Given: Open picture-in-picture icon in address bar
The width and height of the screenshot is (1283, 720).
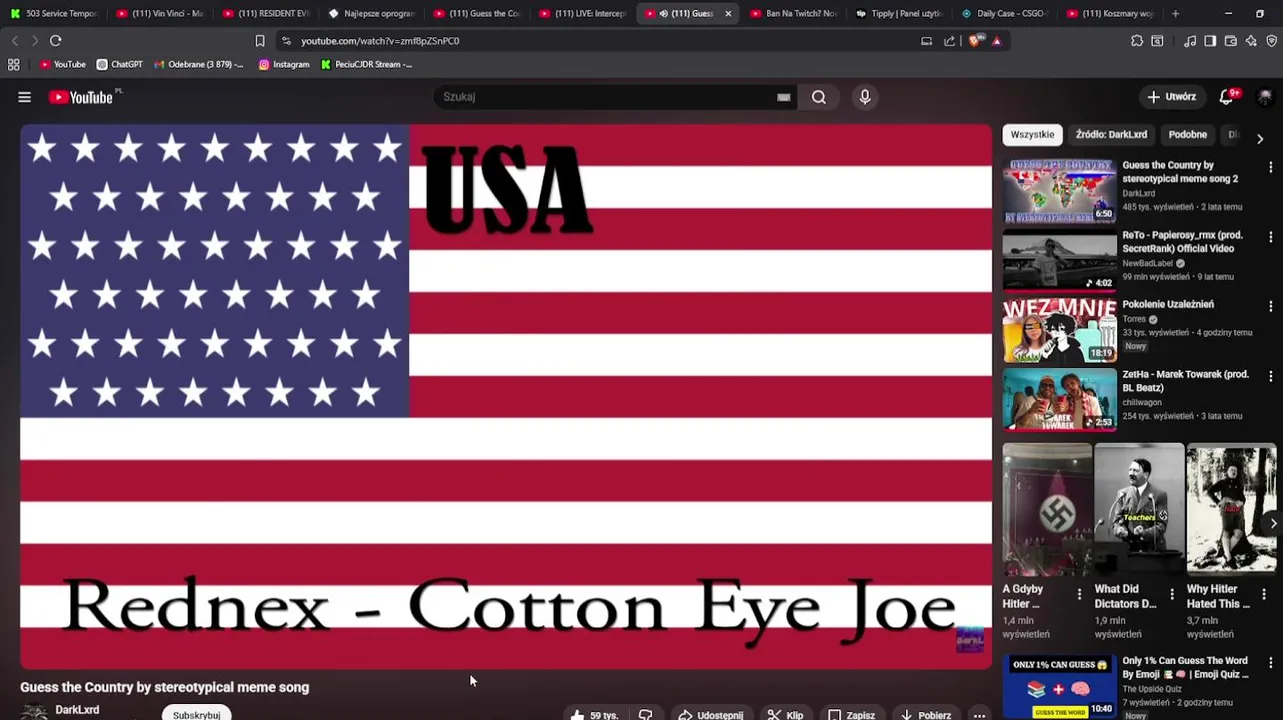Looking at the screenshot, I should pos(927,41).
